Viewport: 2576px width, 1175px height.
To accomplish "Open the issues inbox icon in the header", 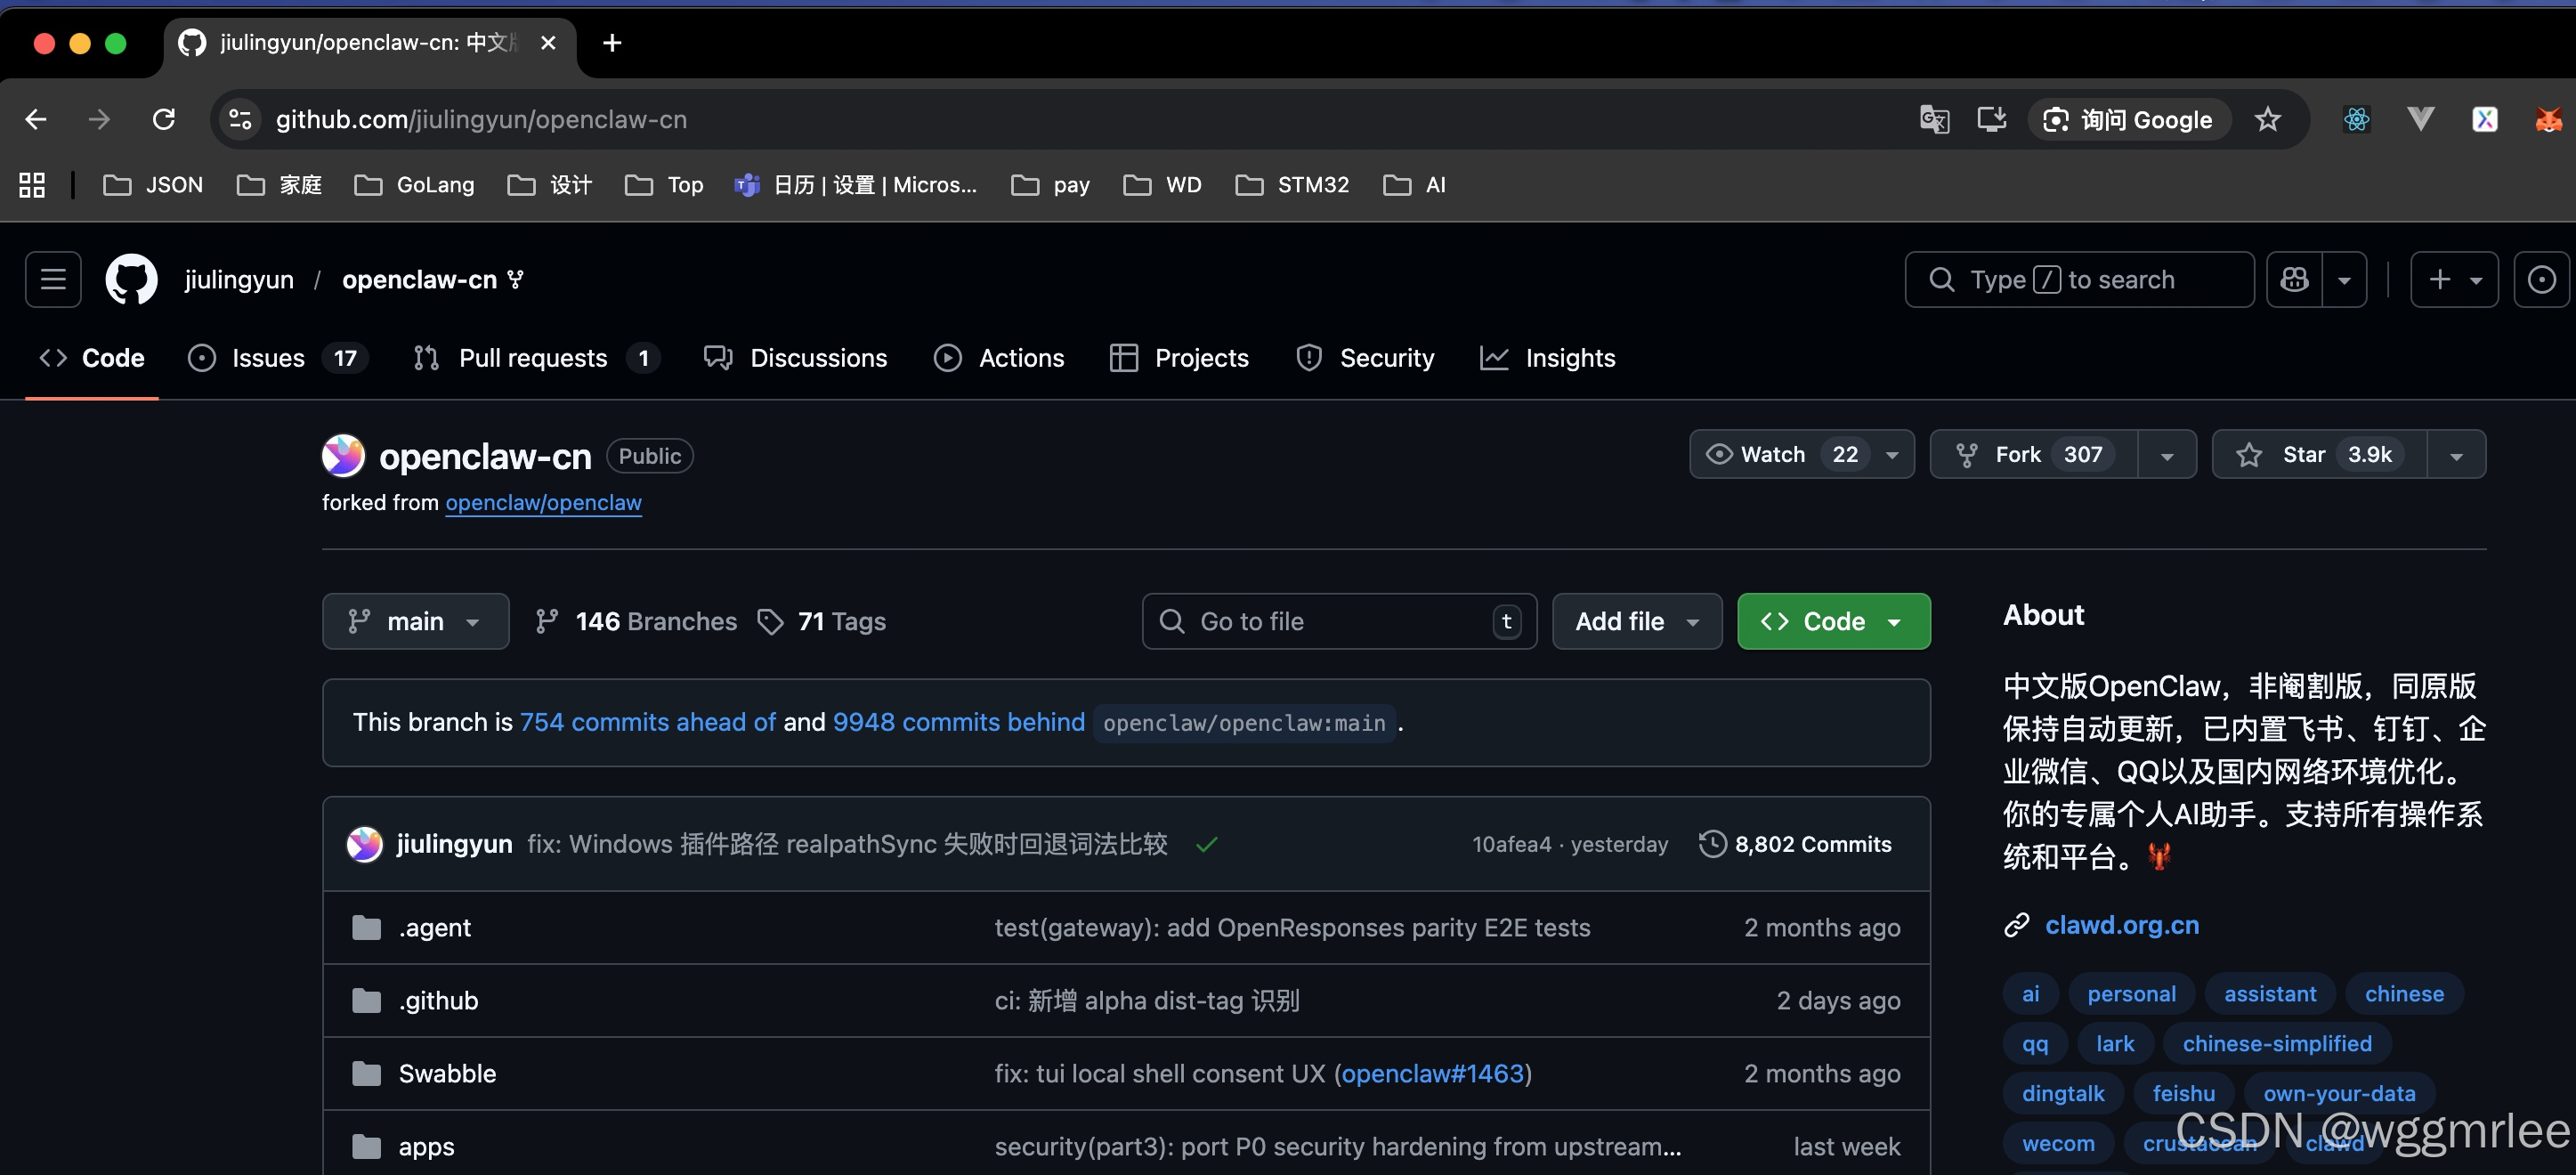I will click(x=2540, y=279).
